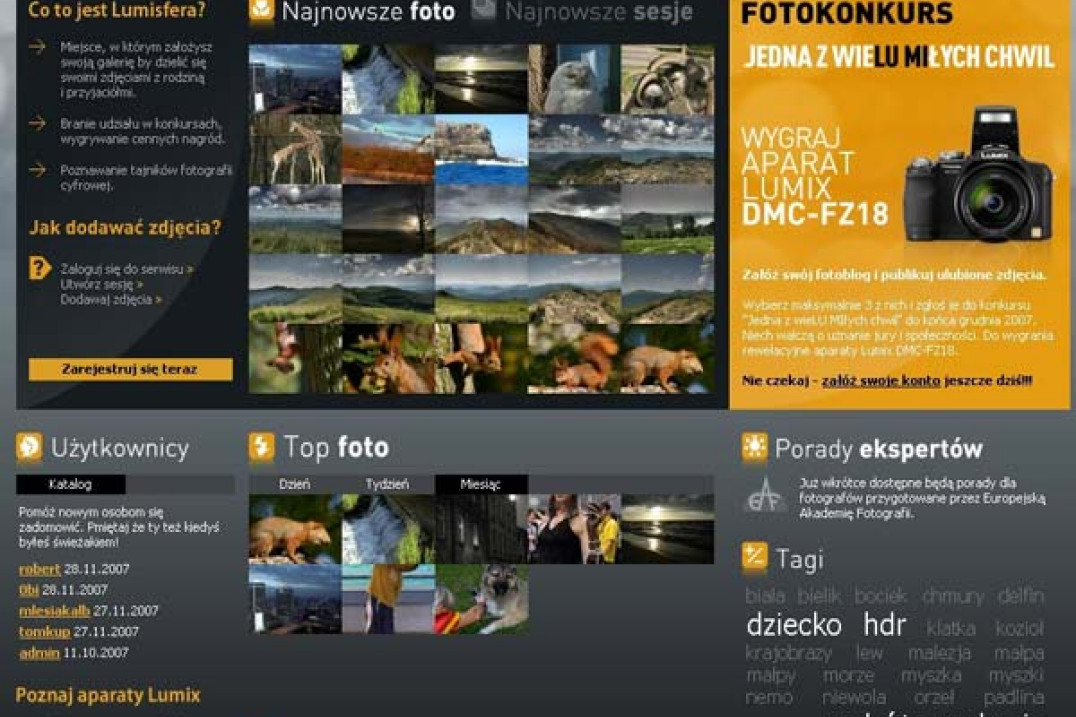Select the Dzień tab in Top foto
The height and width of the screenshot is (717, 1076).
click(294, 484)
